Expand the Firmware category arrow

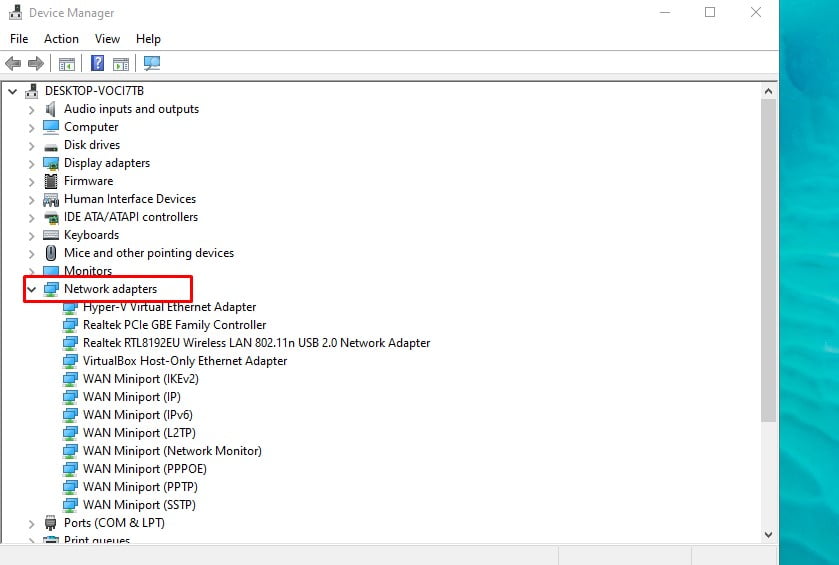click(x=31, y=182)
